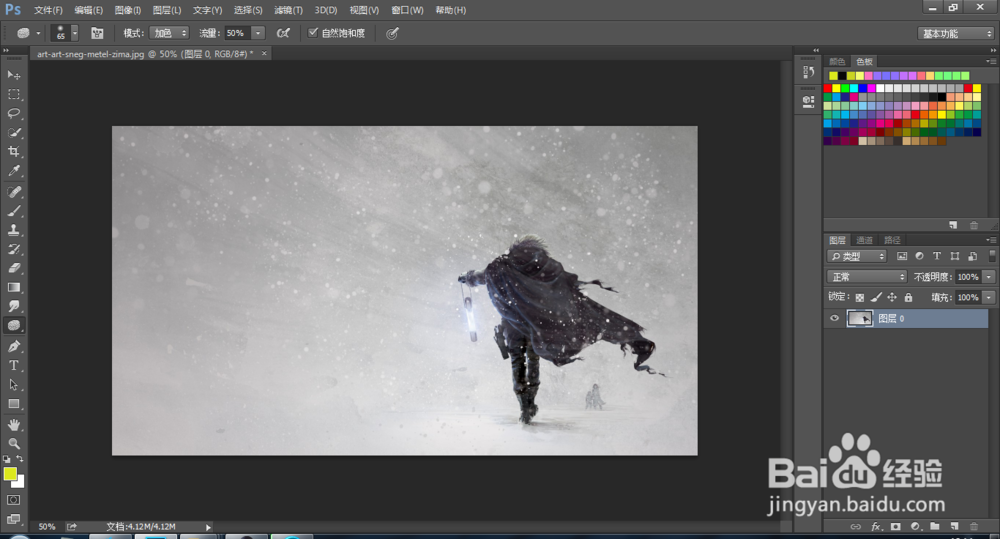
Task: Open the 图像(I) menu
Action: [x=128, y=10]
